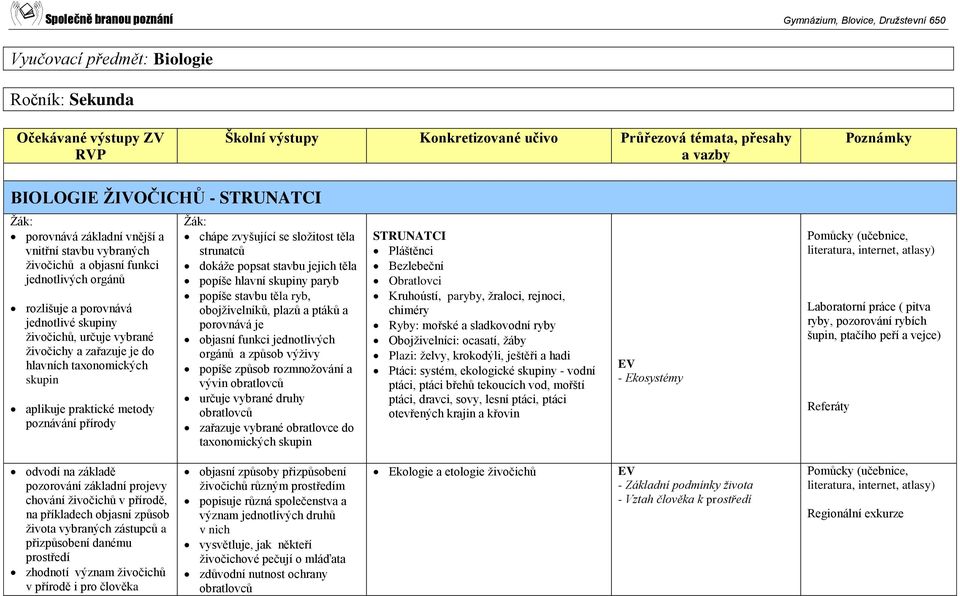Click italic text '- Vztah člověka k prostředí'
960x596 pixels.
click(684, 499)
